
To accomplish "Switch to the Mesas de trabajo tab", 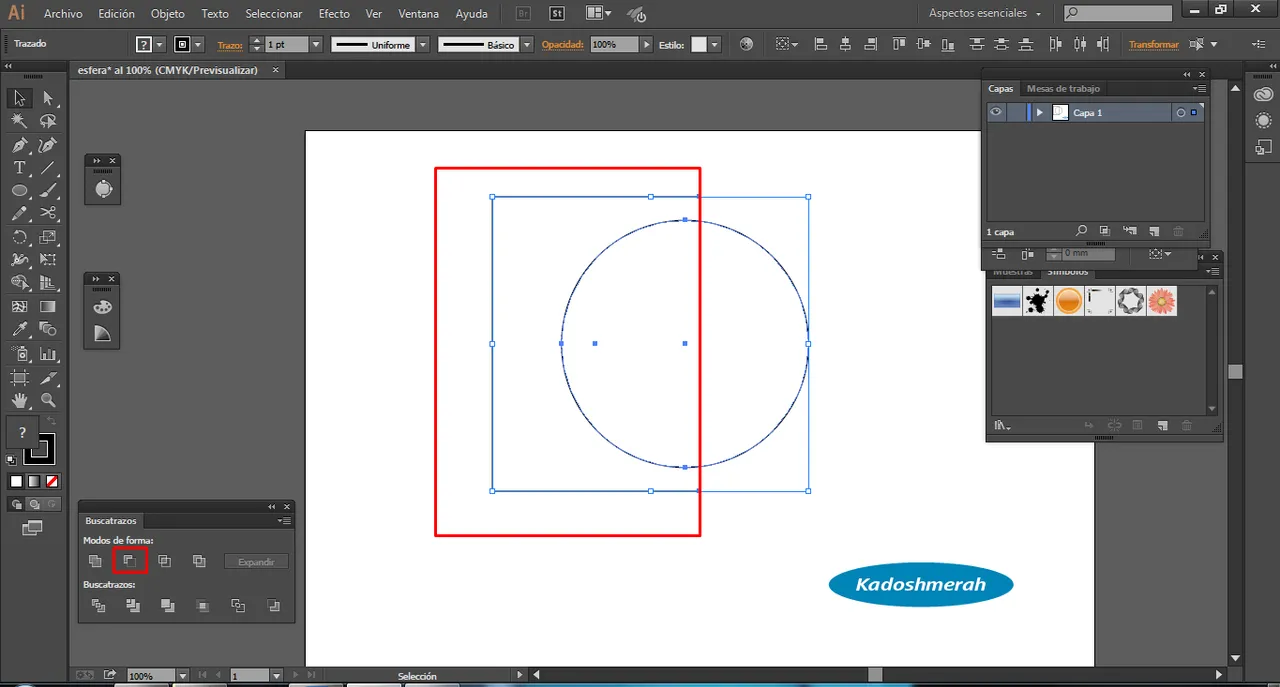I will (x=1063, y=89).
